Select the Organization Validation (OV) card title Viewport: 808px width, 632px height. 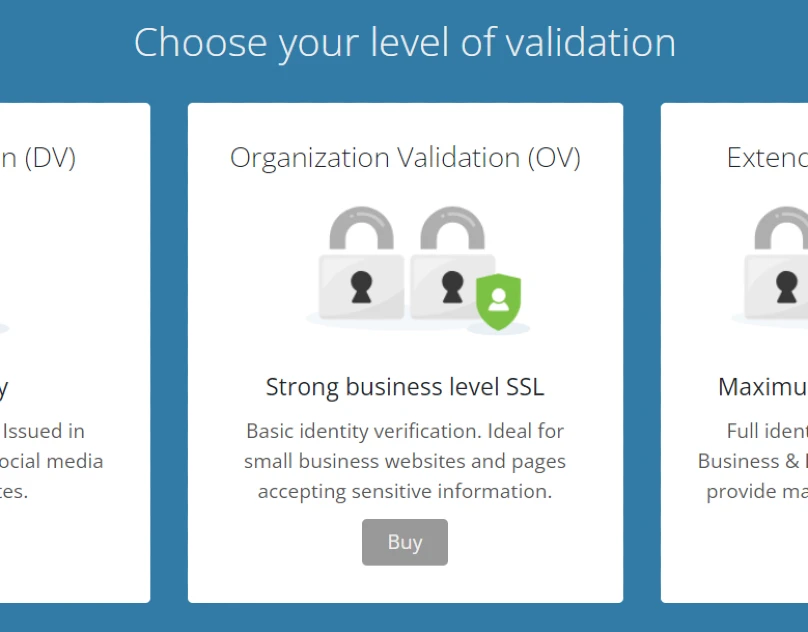[405, 157]
